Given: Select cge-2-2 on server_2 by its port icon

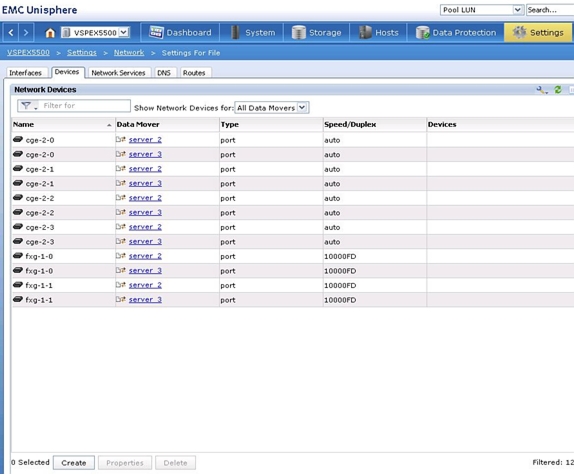Looking at the screenshot, I should click(x=18, y=198).
